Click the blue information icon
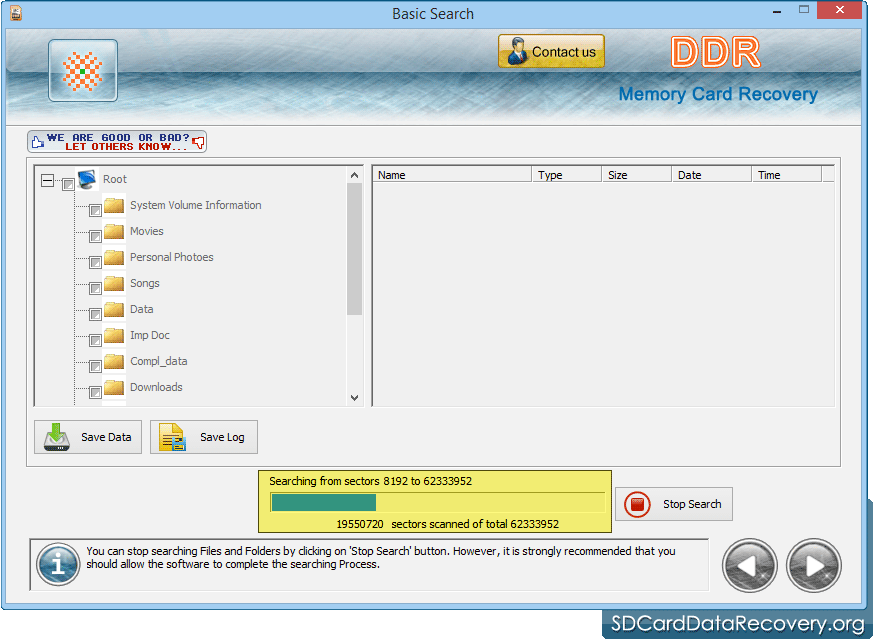 58,564
